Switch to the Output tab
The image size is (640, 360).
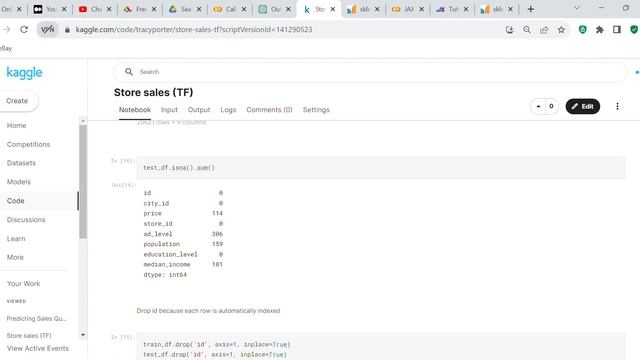pos(199,110)
